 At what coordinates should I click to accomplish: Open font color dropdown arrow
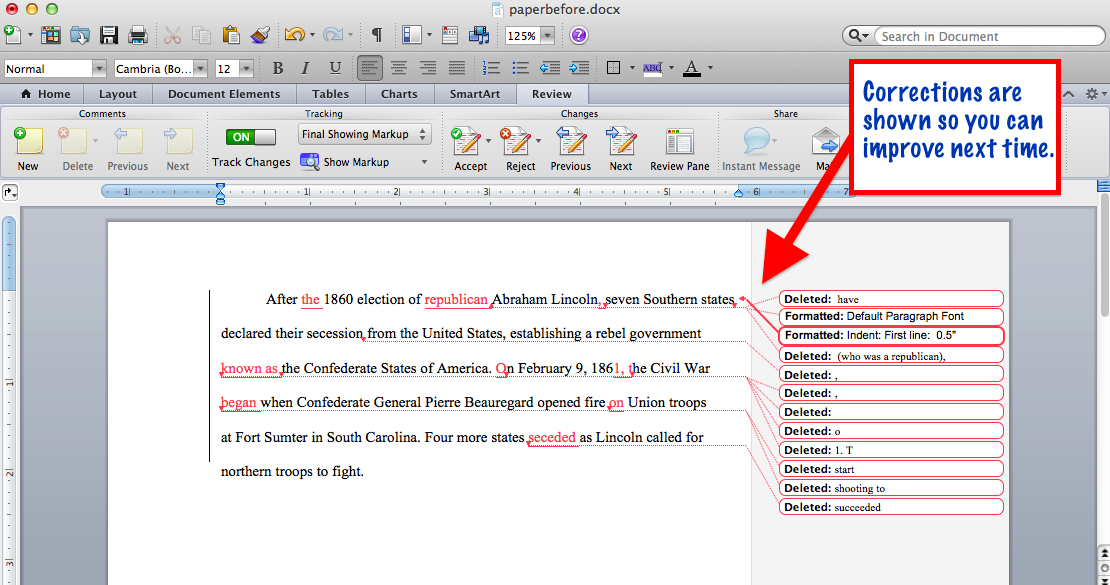(x=710, y=68)
